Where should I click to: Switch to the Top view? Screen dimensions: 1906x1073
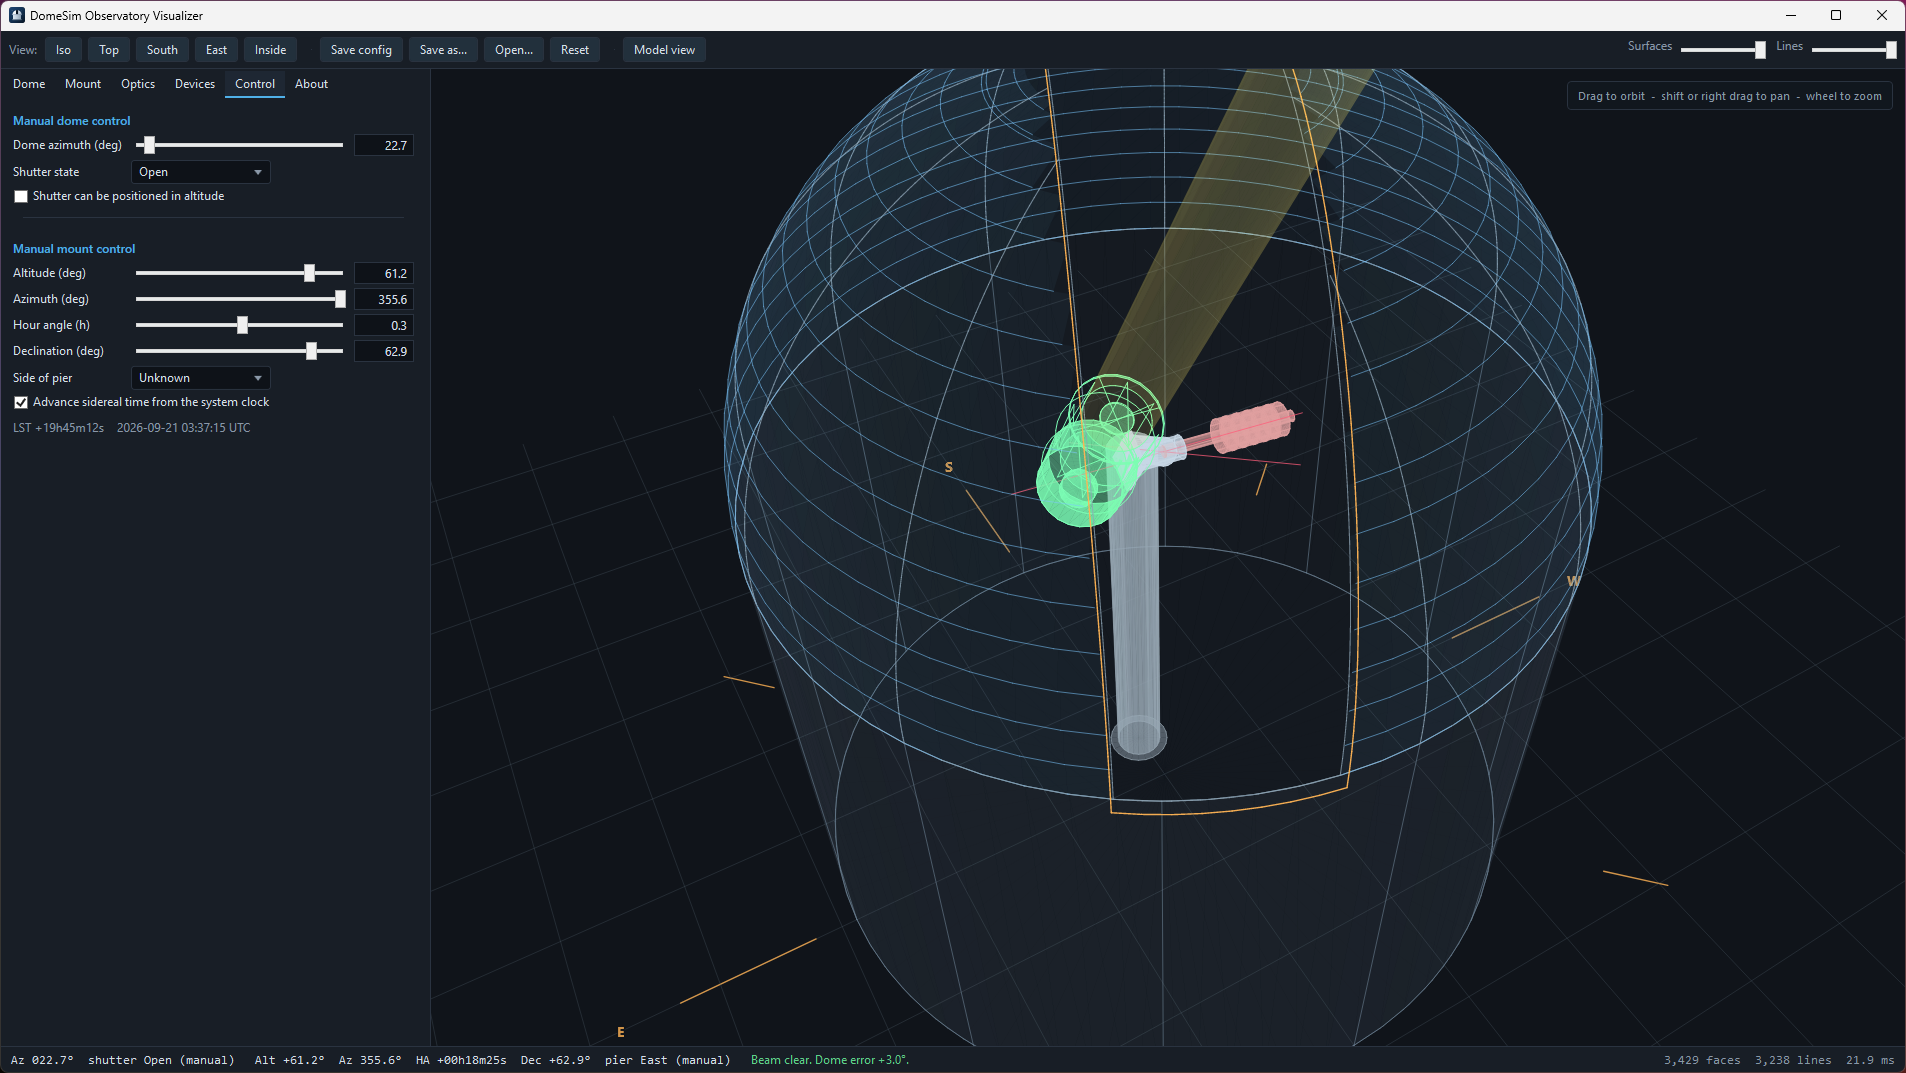click(x=109, y=50)
